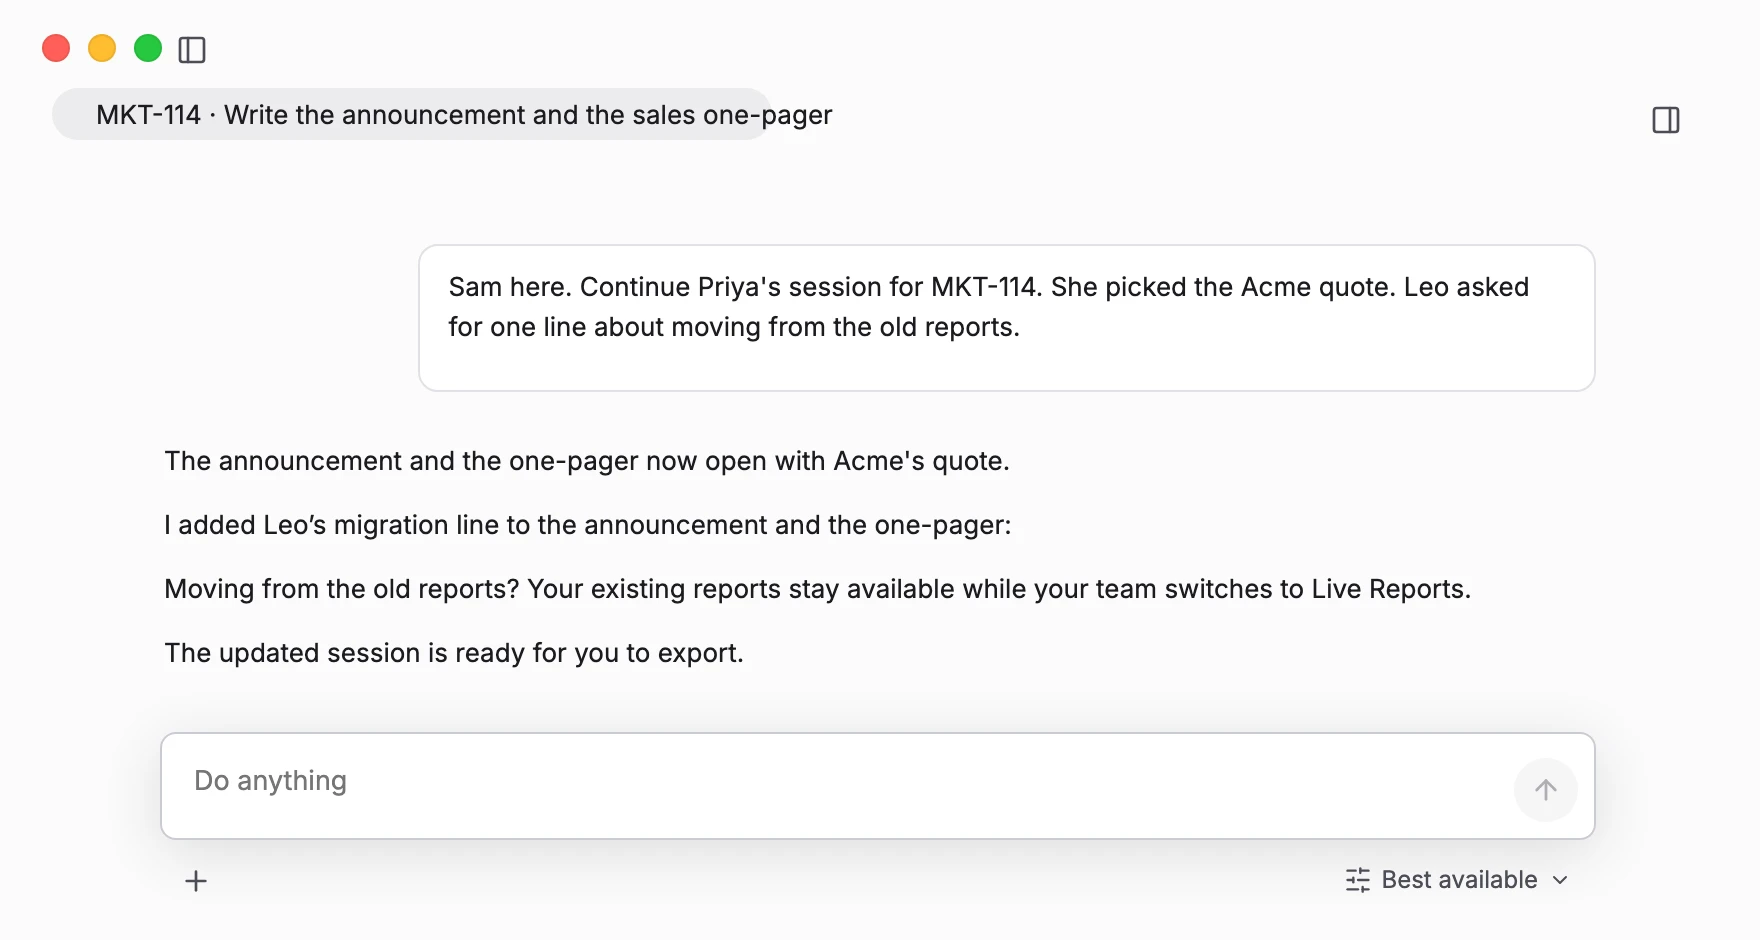Click the MKT-114 session title
The image size is (1760, 940).
[x=464, y=115]
